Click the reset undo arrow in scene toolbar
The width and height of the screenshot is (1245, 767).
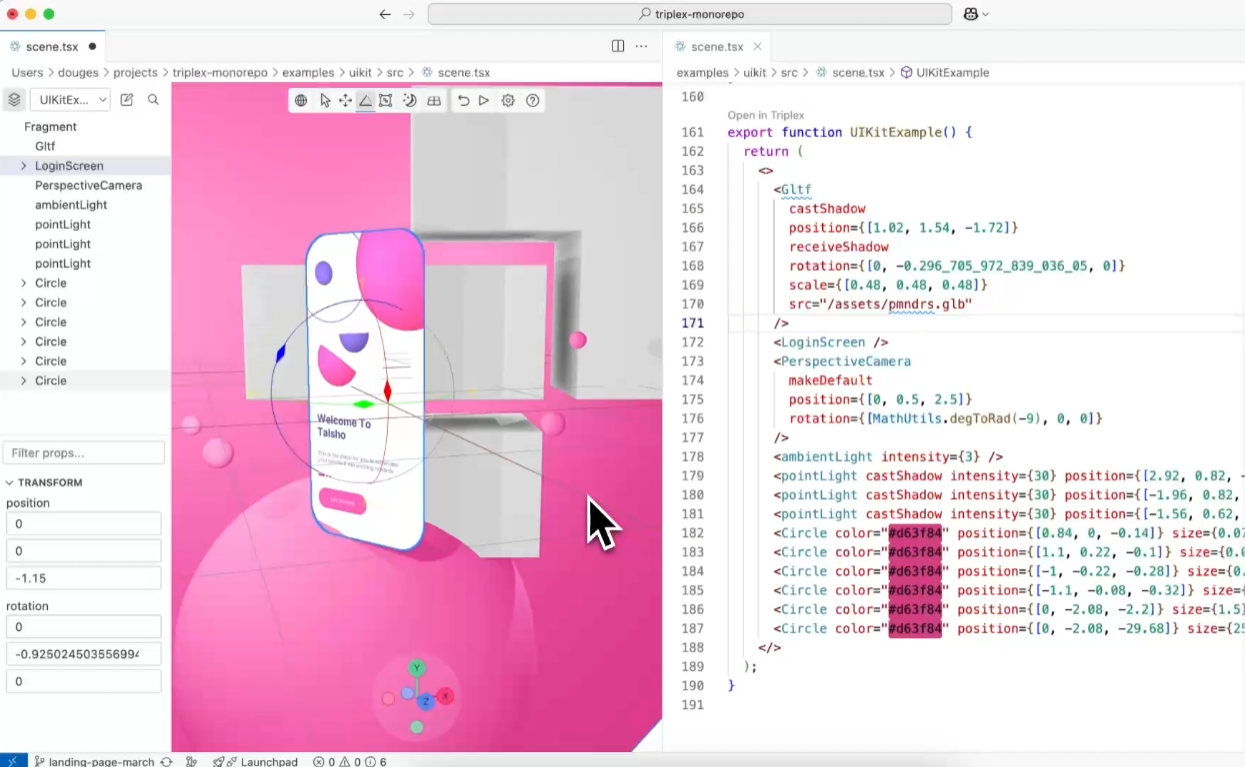463,100
